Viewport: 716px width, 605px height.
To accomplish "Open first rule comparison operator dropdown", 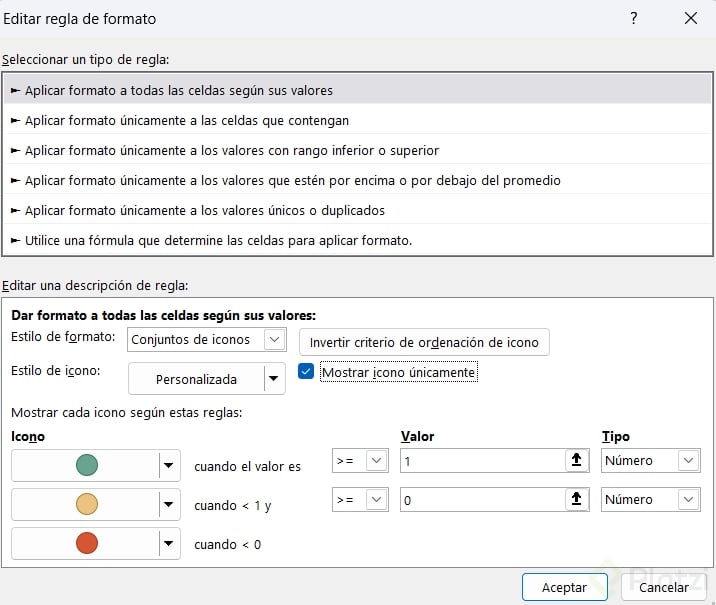I will tap(376, 461).
